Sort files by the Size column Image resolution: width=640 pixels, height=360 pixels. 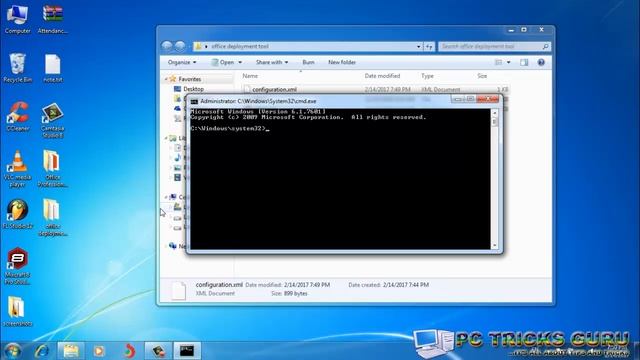point(482,76)
